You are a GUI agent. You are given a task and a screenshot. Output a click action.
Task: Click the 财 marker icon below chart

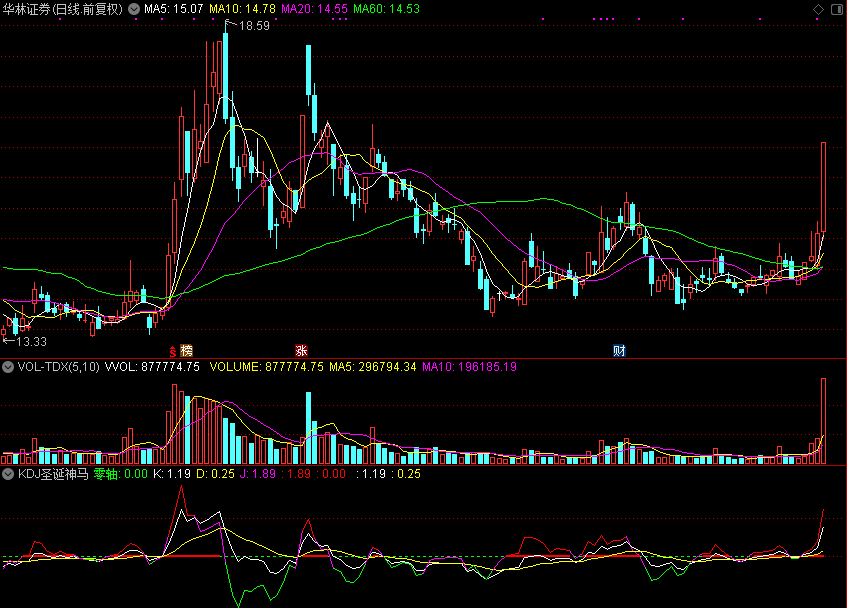pyautogui.click(x=619, y=351)
